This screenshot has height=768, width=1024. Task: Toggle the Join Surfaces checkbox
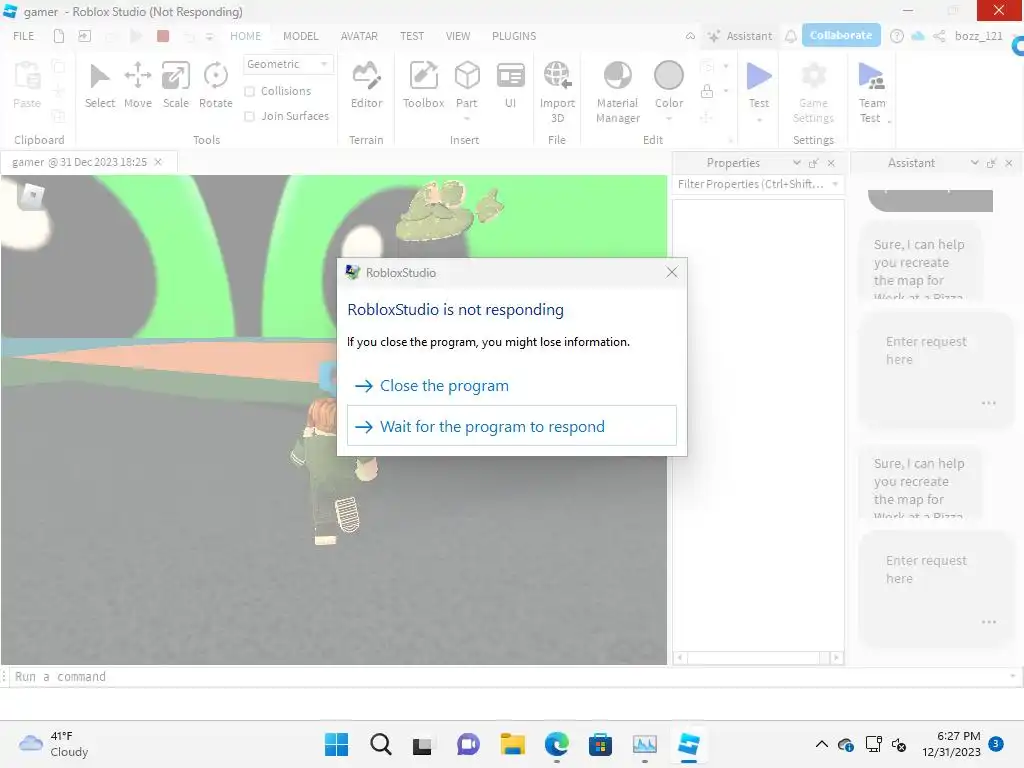249,116
